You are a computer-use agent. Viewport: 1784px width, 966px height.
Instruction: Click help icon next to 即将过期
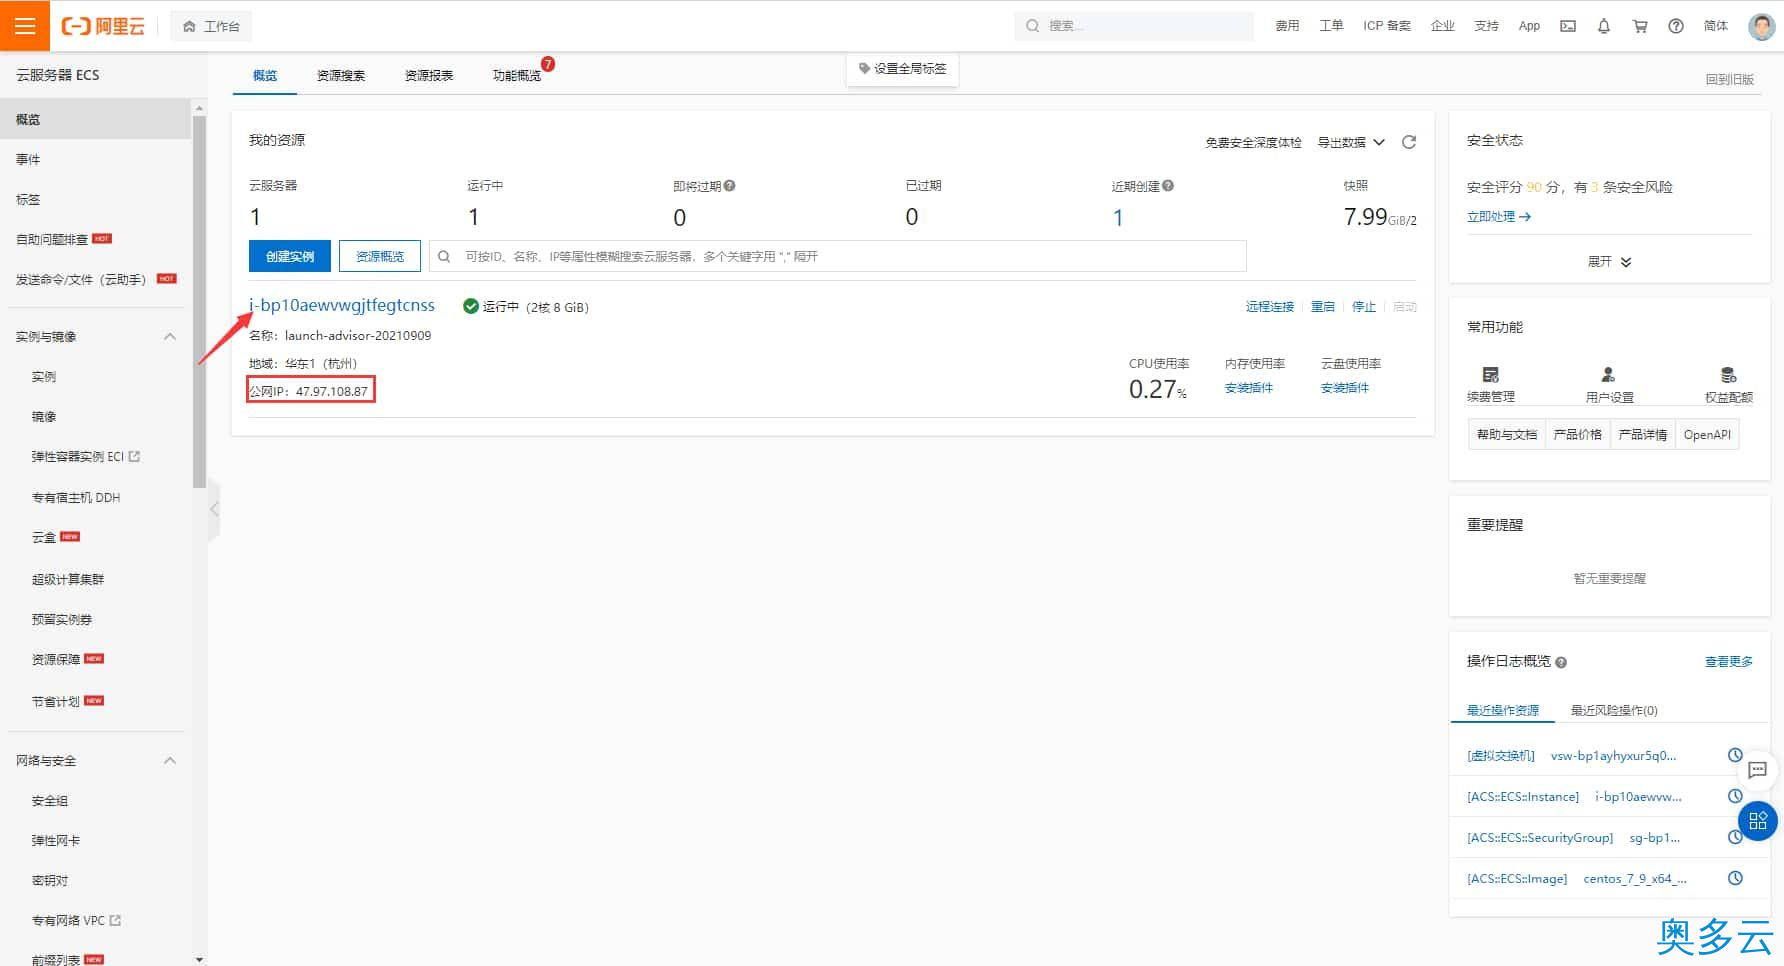point(729,186)
